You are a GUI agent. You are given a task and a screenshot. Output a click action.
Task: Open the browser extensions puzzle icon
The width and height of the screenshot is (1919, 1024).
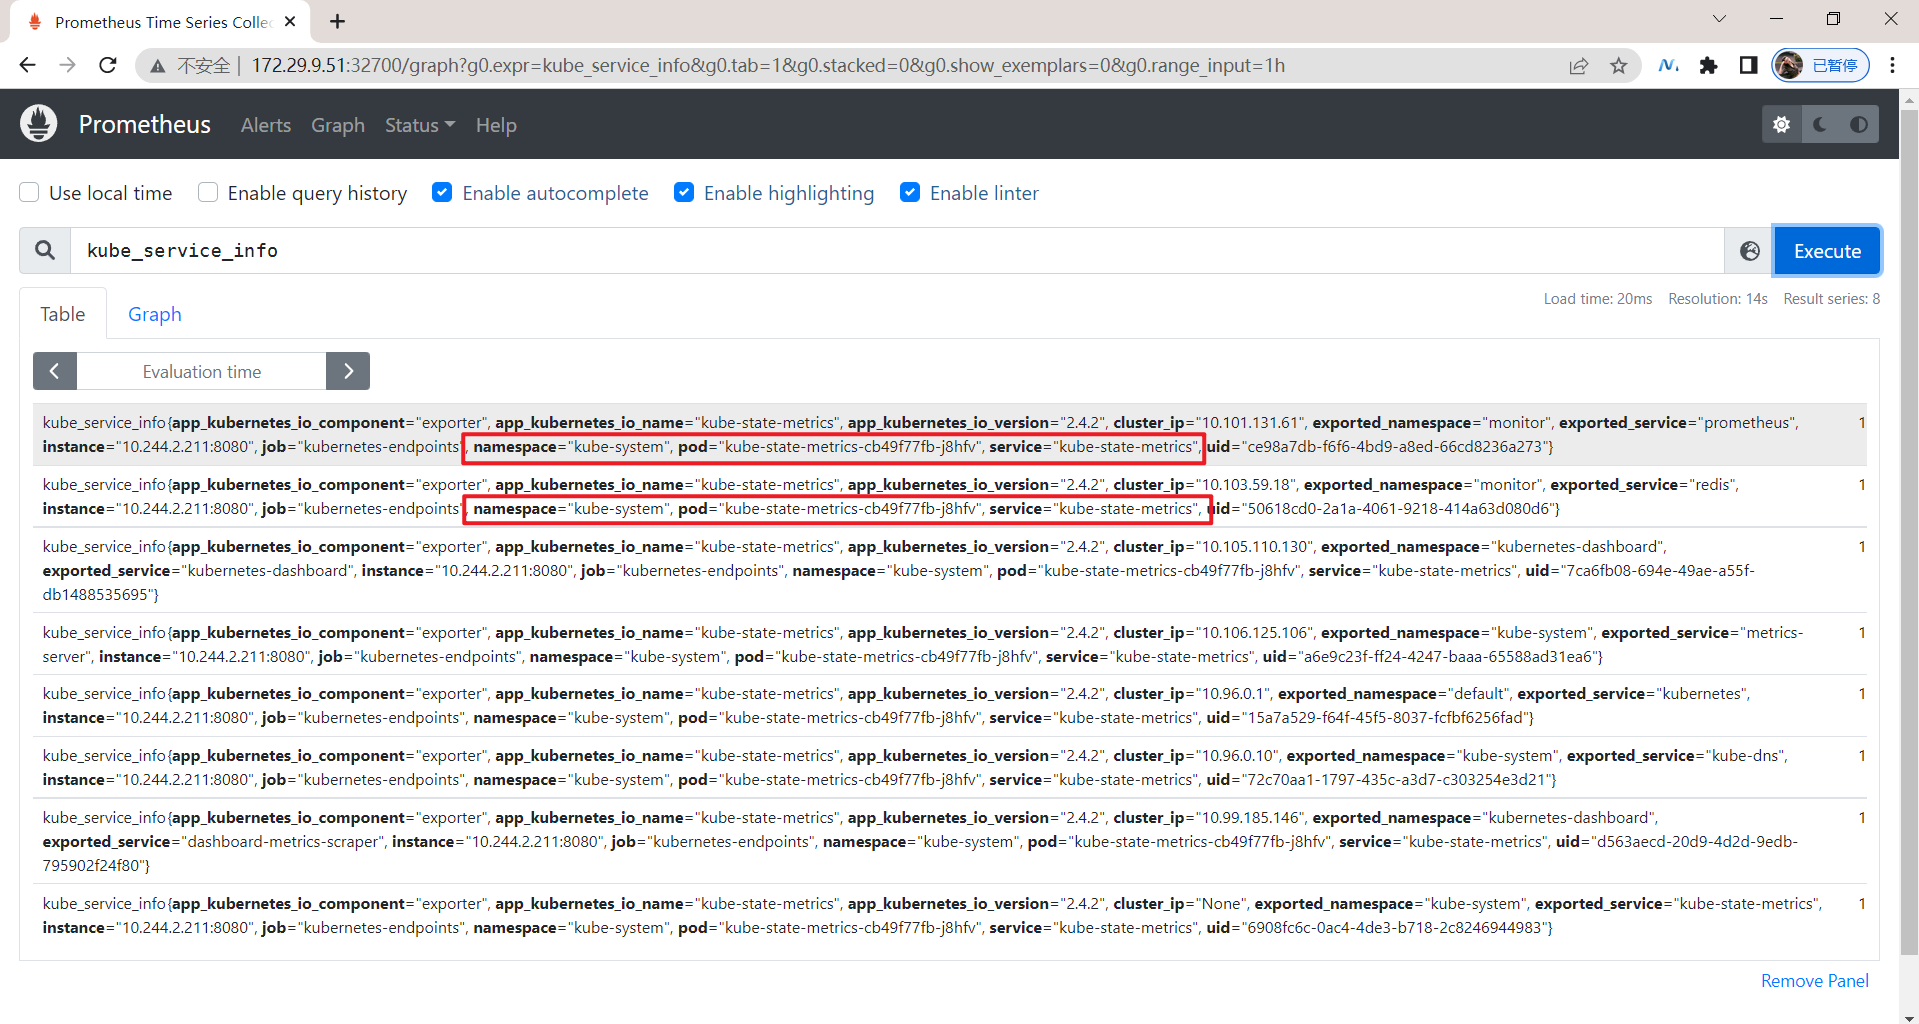click(x=1708, y=66)
